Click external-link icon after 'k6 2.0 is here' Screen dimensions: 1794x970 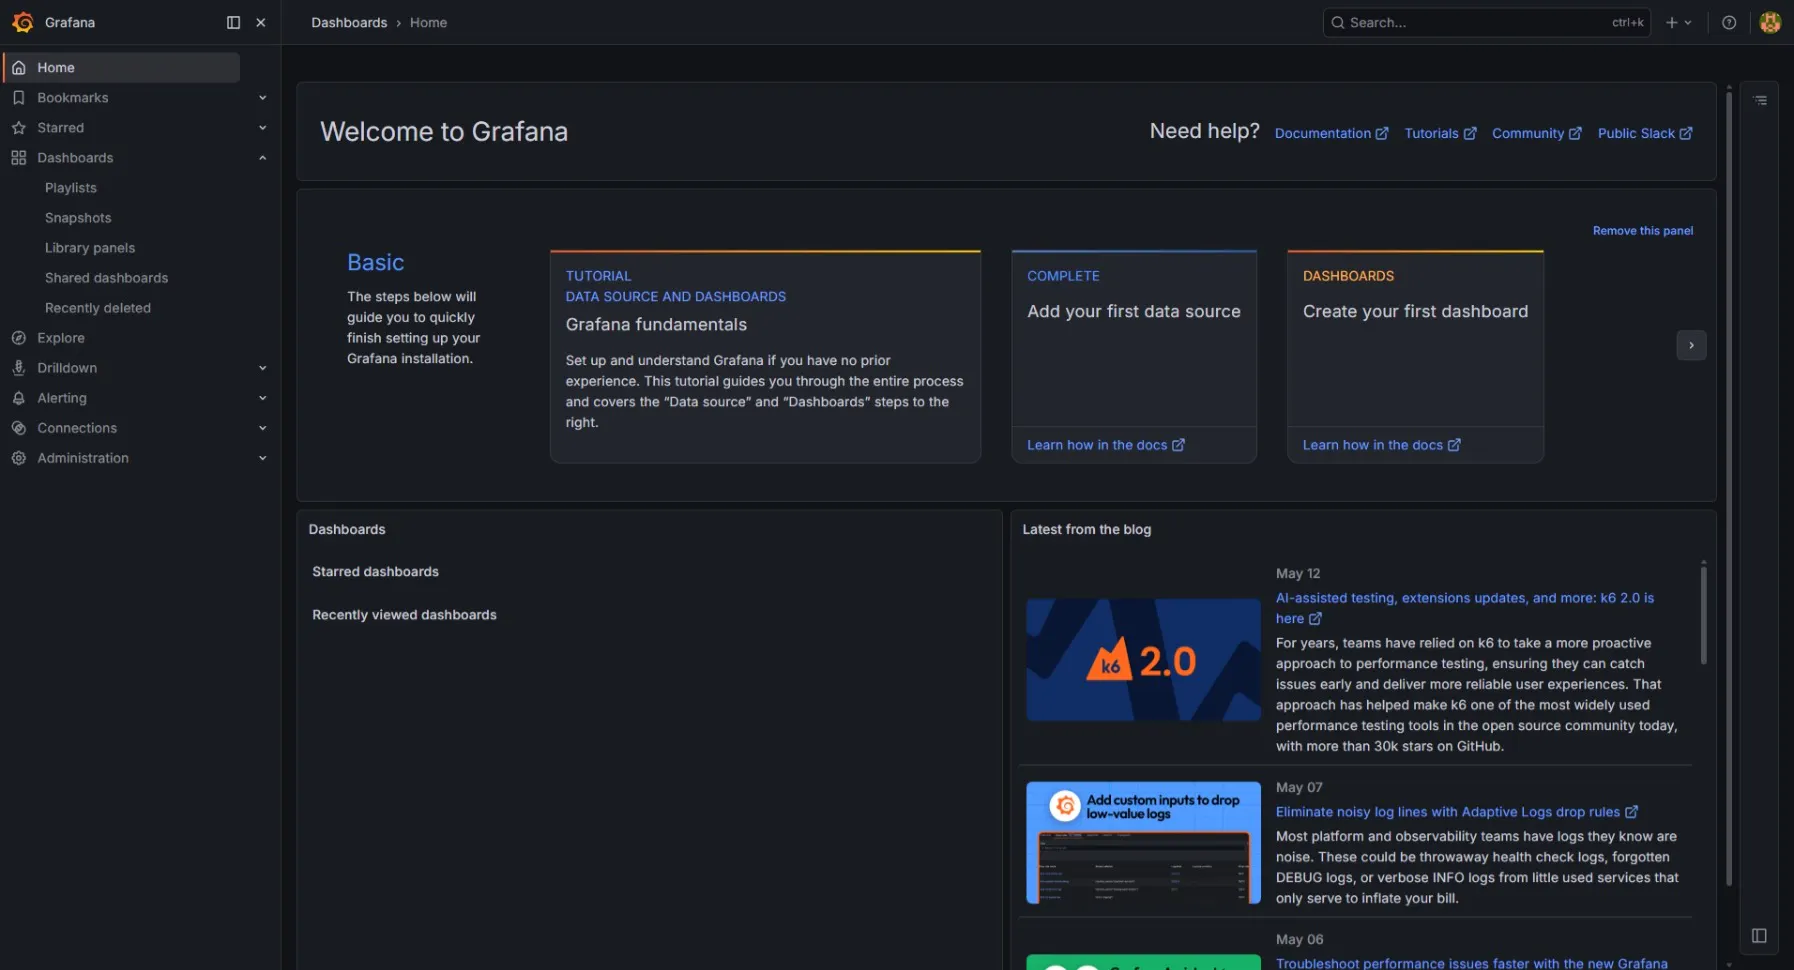(x=1315, y=619)
